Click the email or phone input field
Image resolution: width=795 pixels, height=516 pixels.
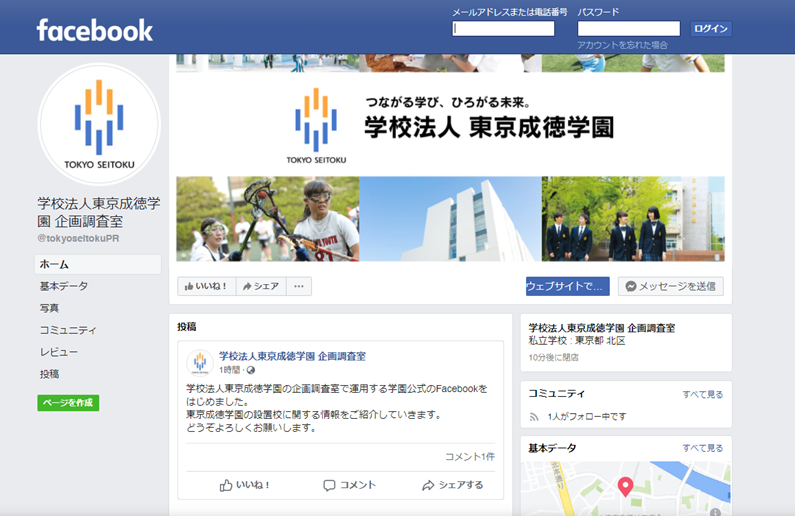(x=503, y=28)
